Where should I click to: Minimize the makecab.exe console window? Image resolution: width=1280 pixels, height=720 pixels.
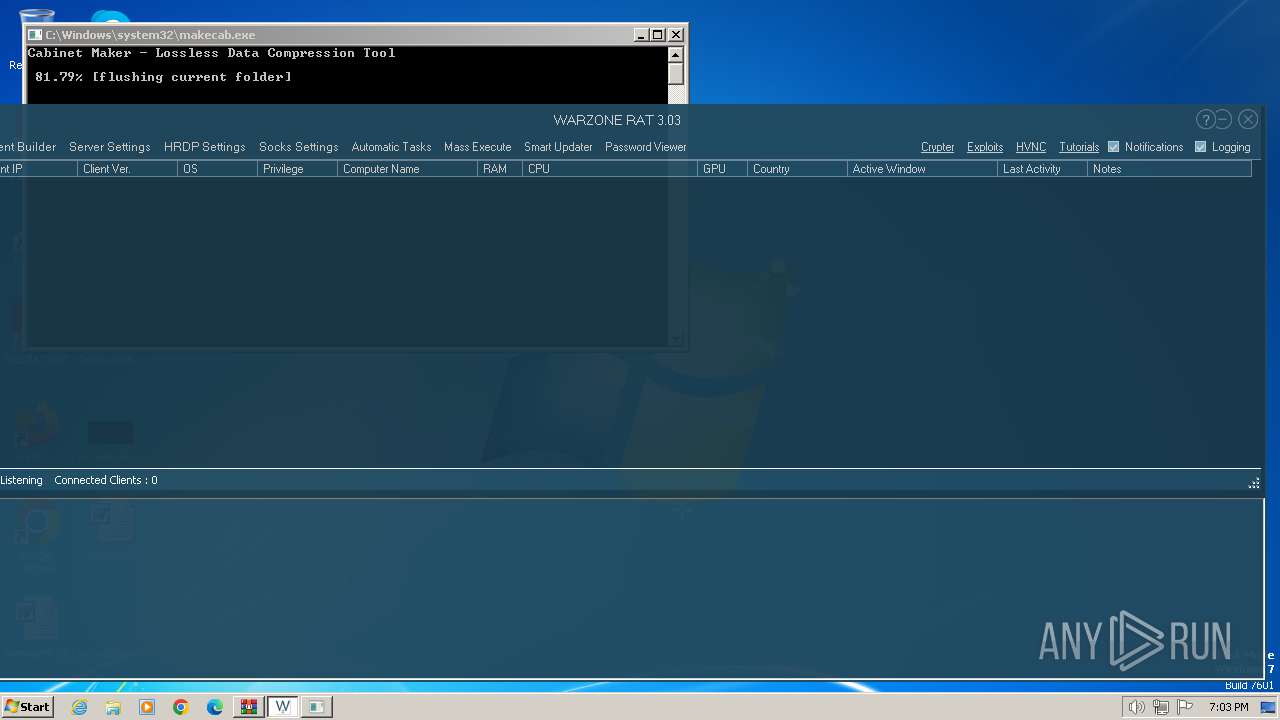click(x=641, y=35)
